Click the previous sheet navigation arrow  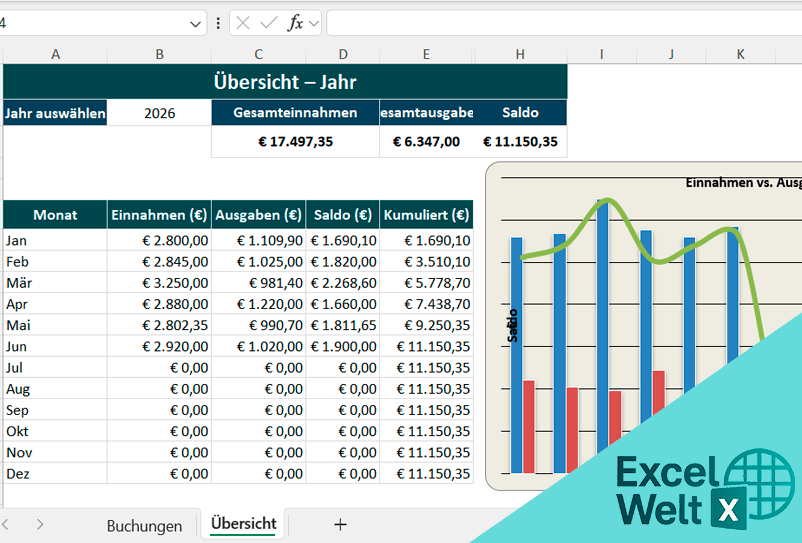(x=6, y=524)
